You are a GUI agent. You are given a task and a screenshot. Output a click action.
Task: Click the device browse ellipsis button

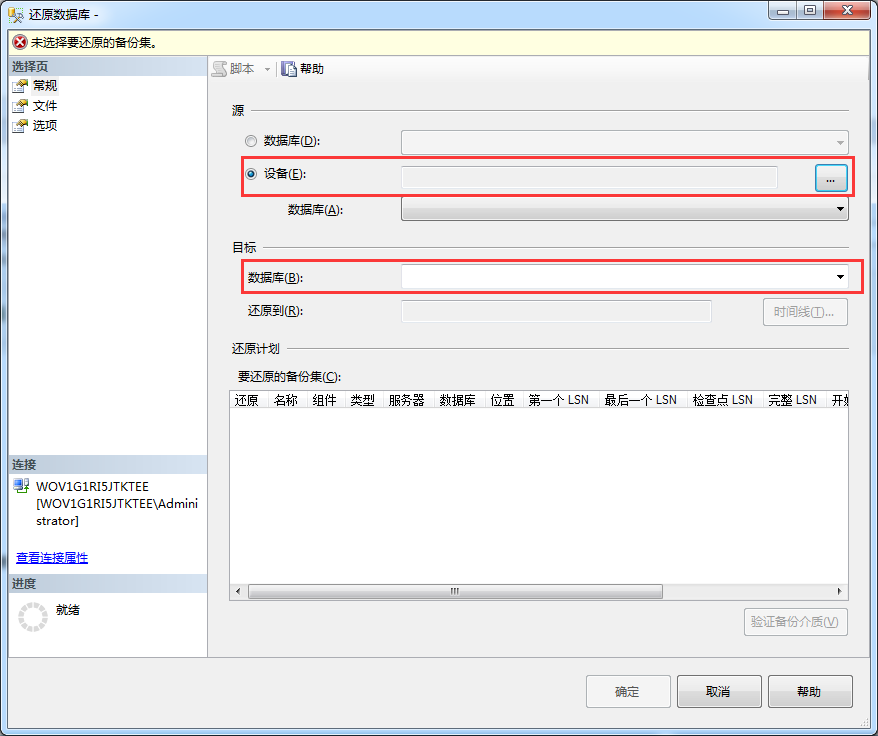pos(831,178)
